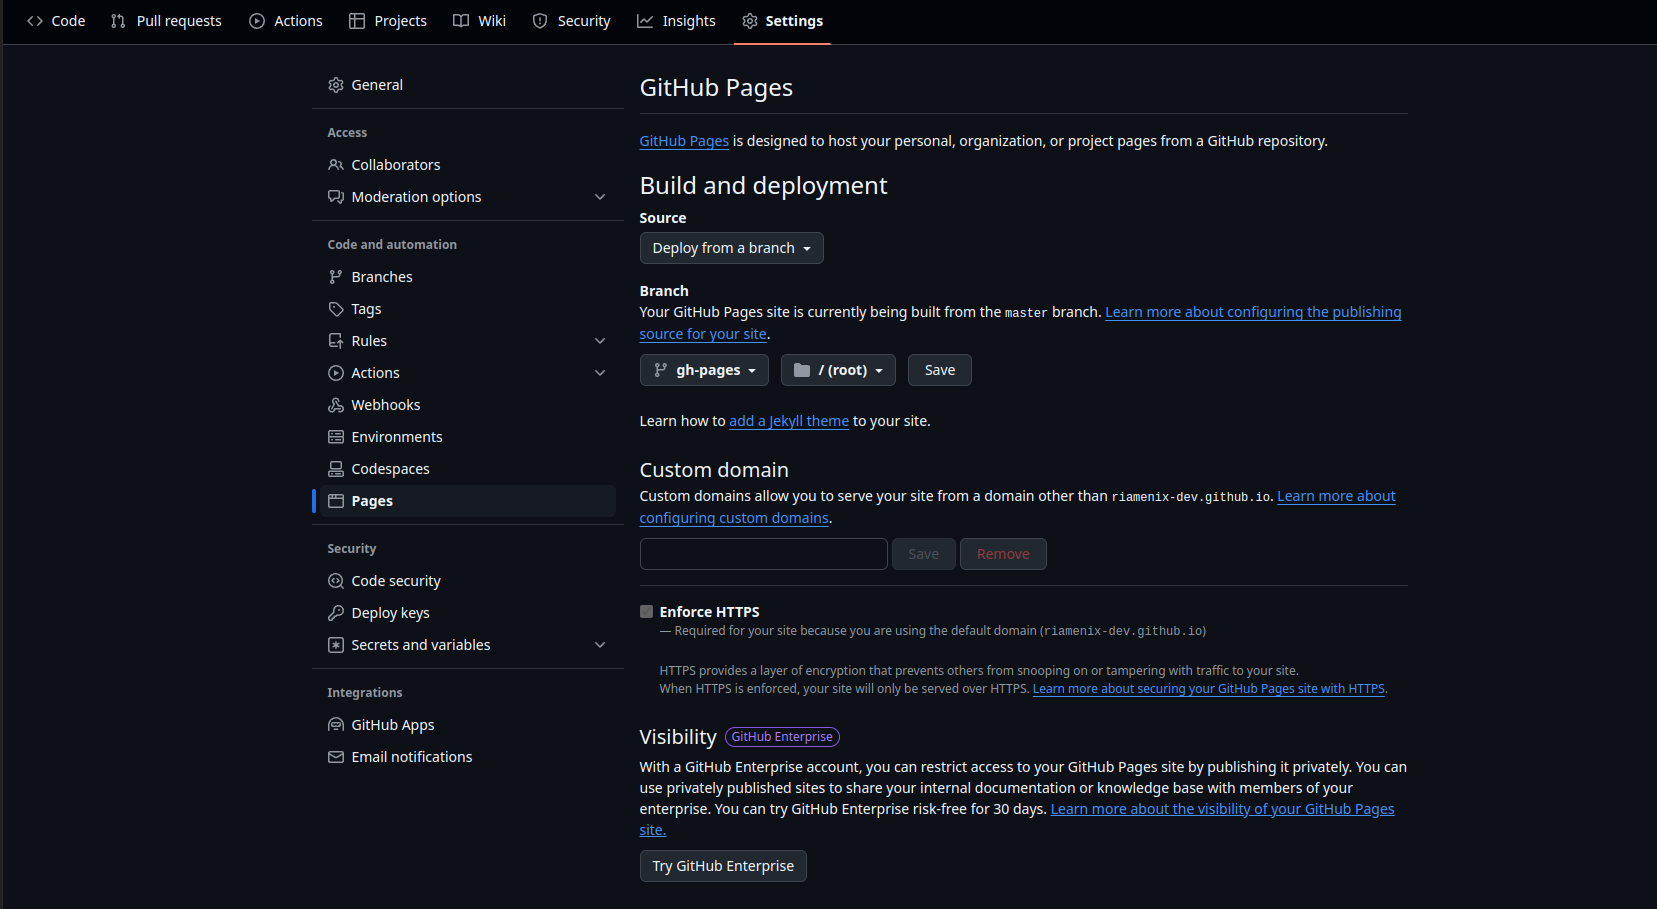Toggle the Enforce HTTPS checkbox

click(x=647, y=612)
